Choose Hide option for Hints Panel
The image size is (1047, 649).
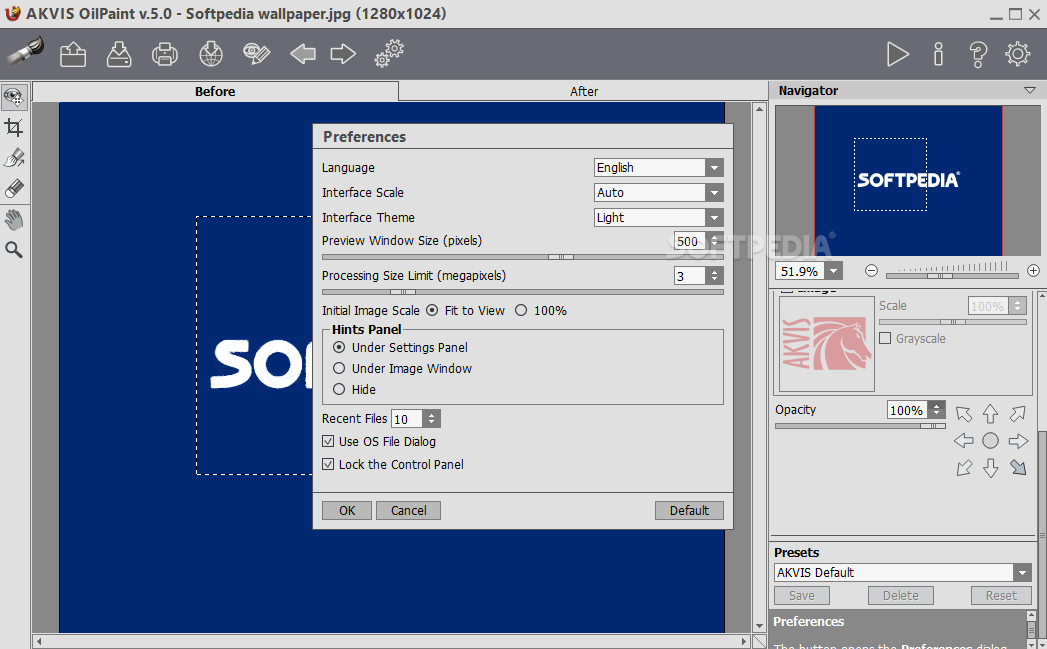pyautogui.click(x=339, y=389)
